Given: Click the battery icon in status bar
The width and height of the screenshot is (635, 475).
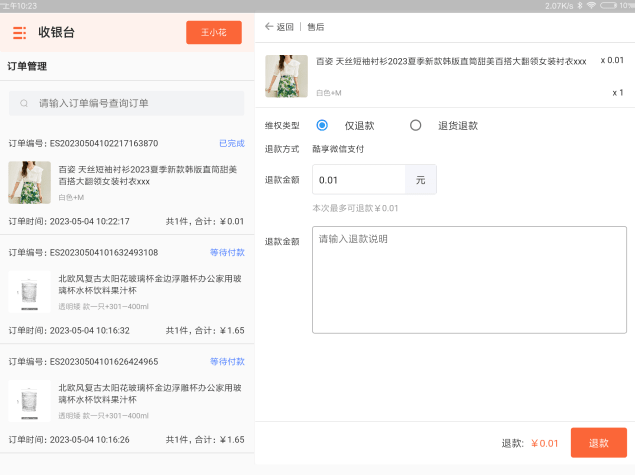Looking at the screenshot, I should point(608,6).
